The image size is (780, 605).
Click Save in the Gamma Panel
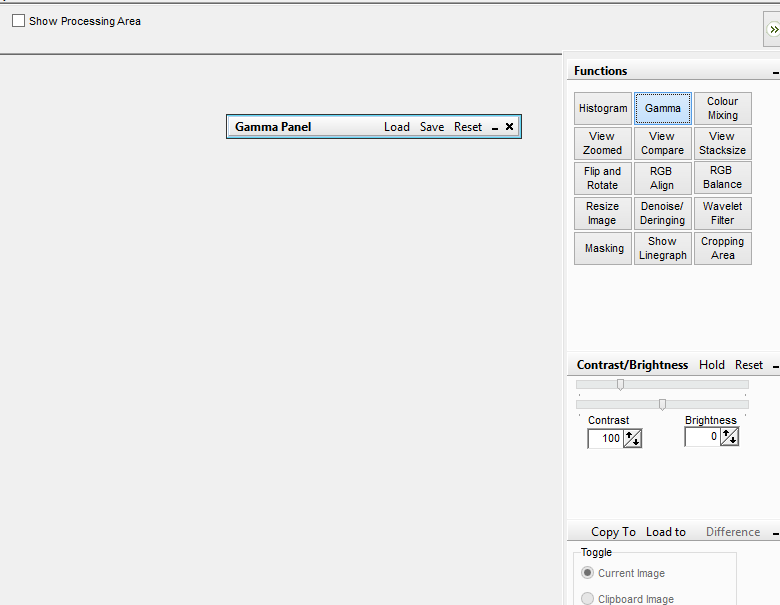click(x=432, y=127)
